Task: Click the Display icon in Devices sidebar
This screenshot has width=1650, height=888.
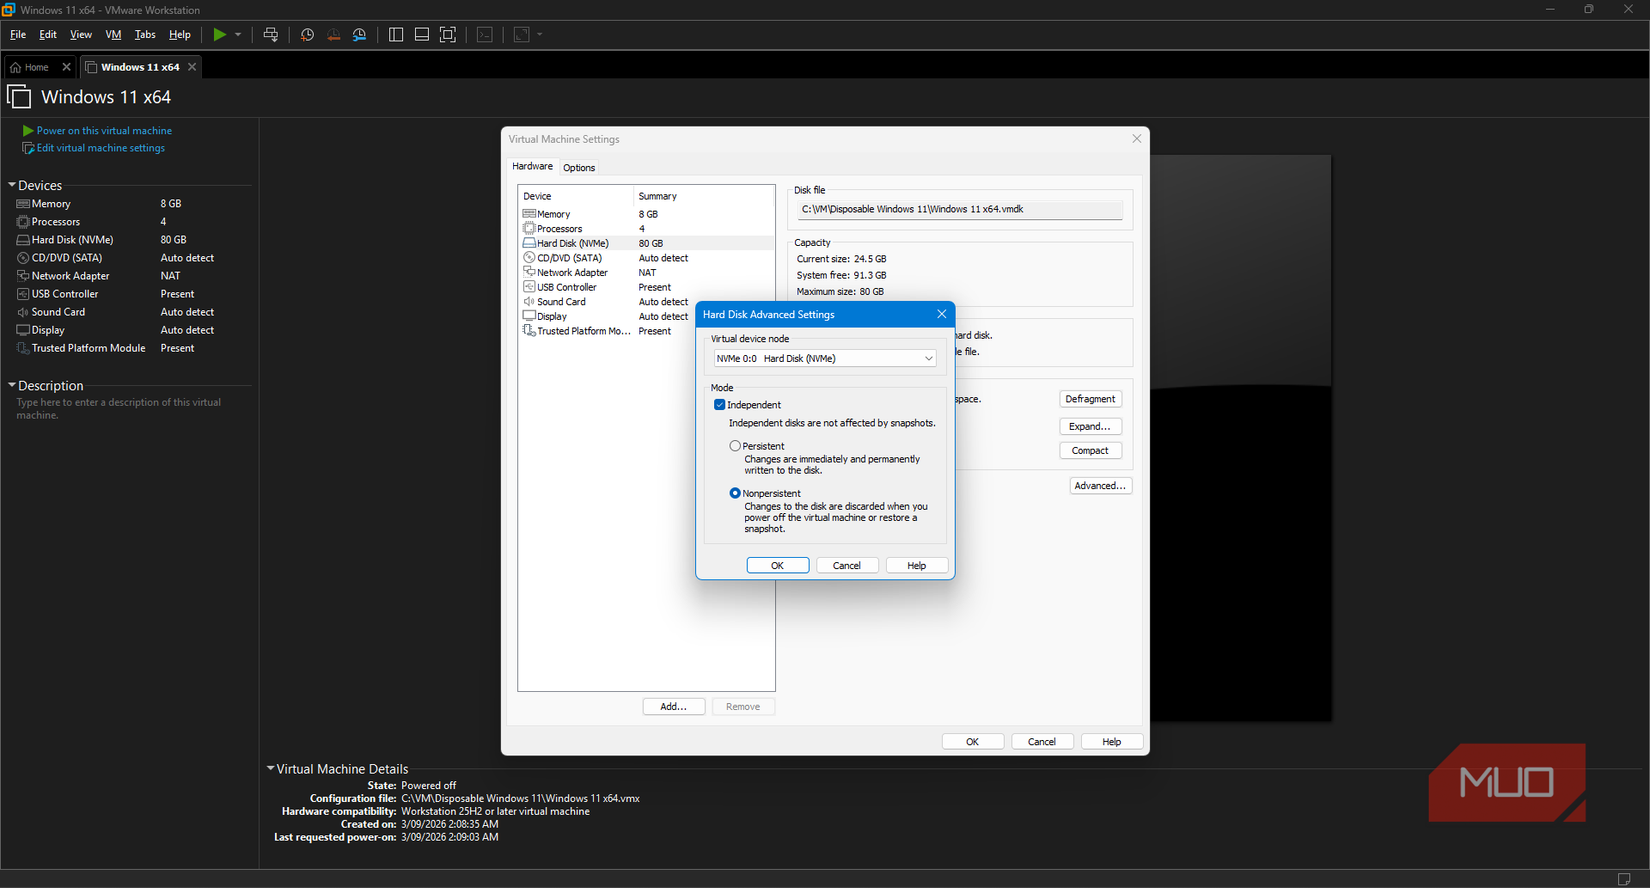Action: click(x=23, y=330)
